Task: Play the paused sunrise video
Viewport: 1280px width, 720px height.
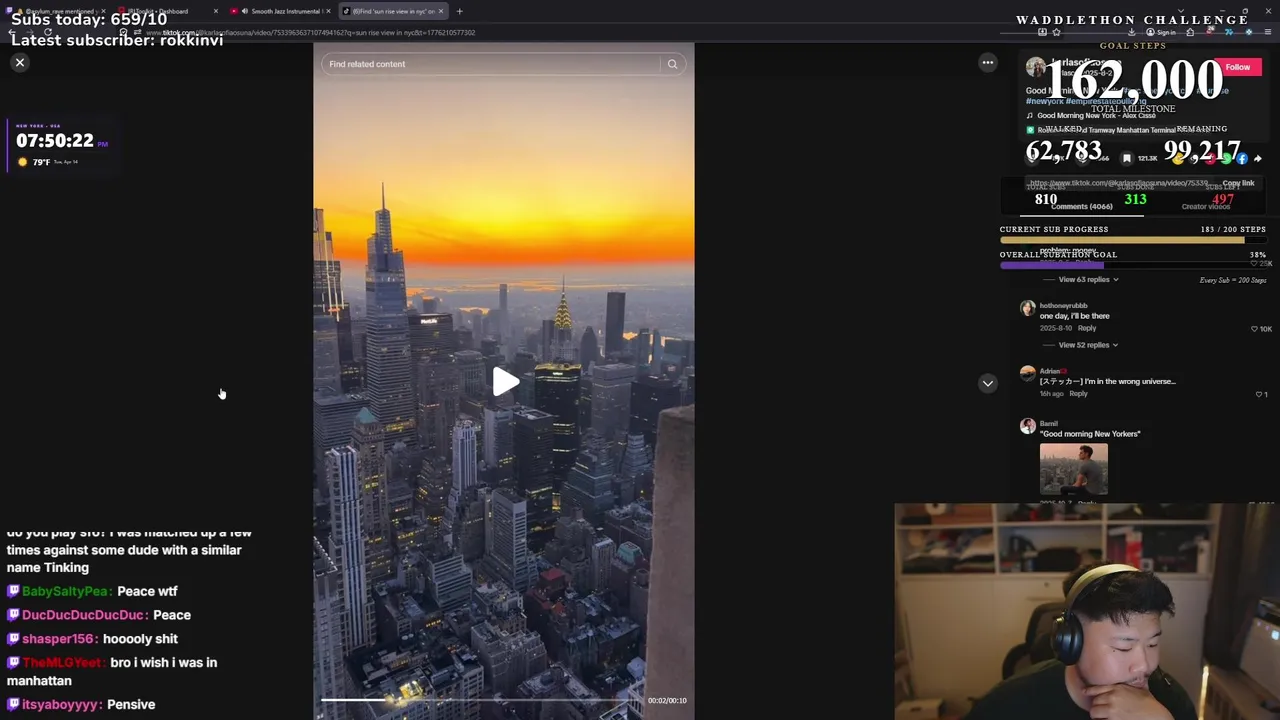Action: click(x=505, y=381)
